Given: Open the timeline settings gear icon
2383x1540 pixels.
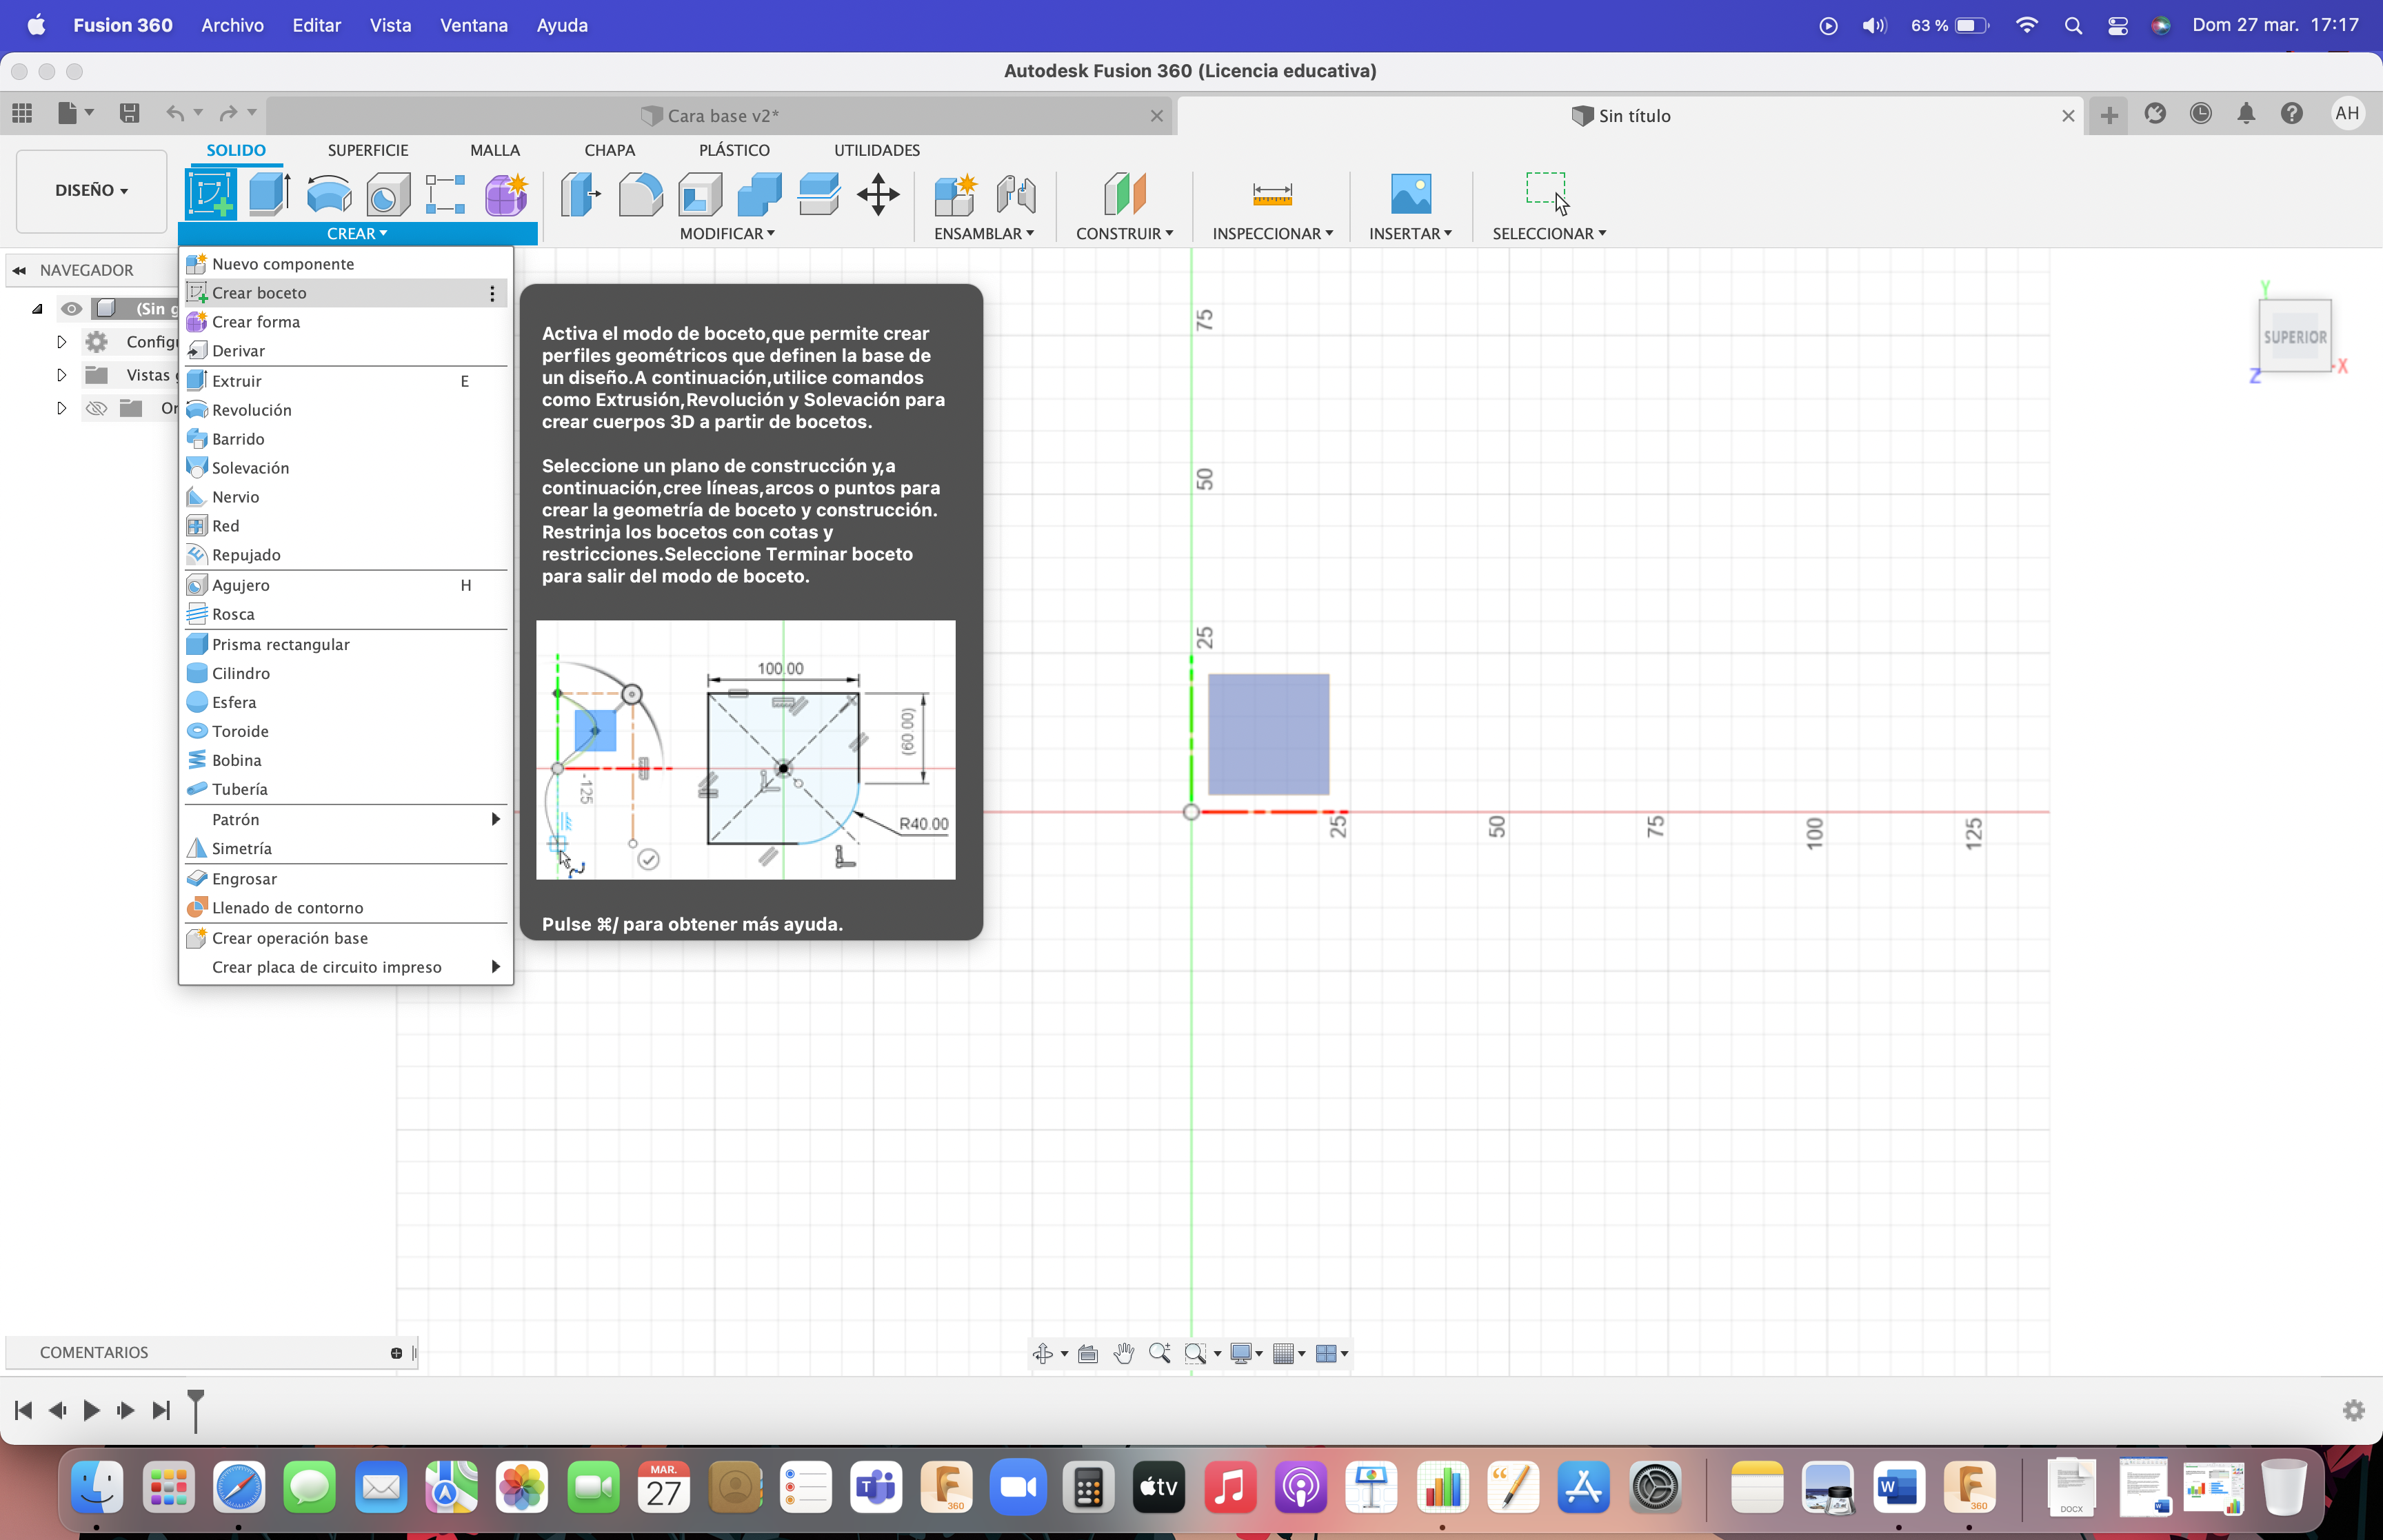Looking at the screenshot, I should (x=2353, y=1410).
